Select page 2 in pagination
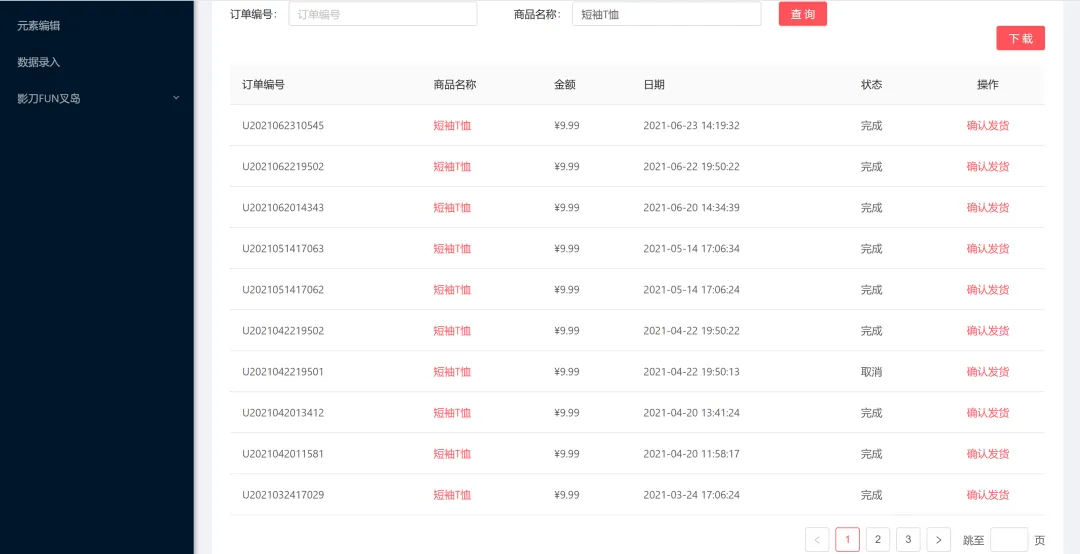The width and height of the screenshot is (1080, 554). click(878, 540)
